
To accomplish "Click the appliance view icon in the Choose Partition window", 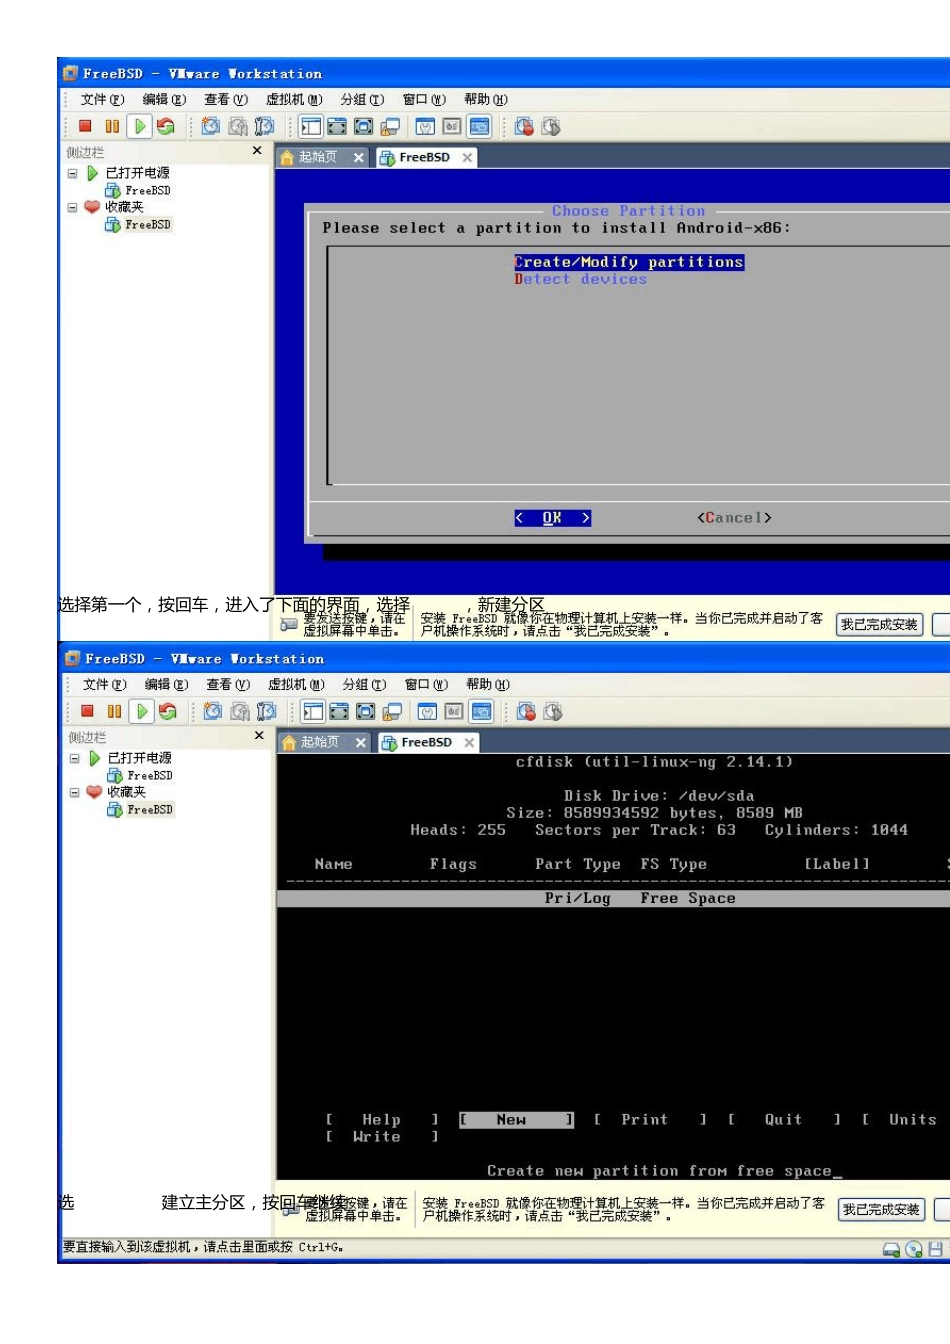I will (452, 126).
